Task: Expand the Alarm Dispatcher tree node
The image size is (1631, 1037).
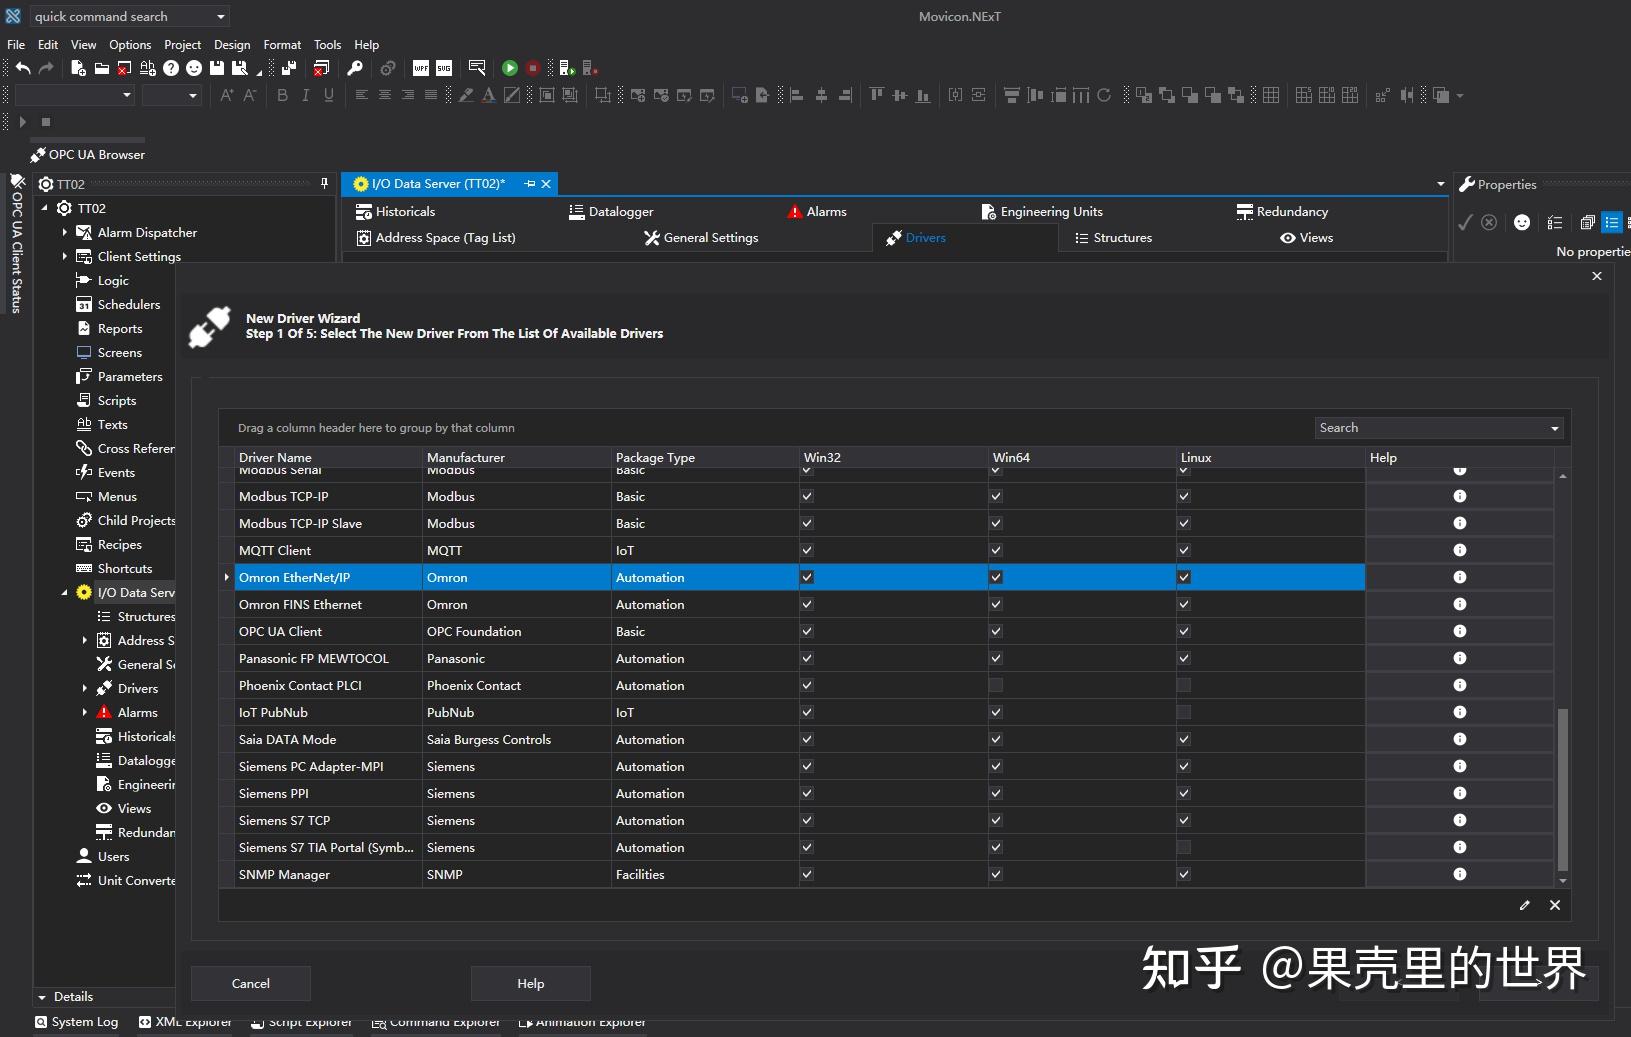Action: (x=65, y=232)
